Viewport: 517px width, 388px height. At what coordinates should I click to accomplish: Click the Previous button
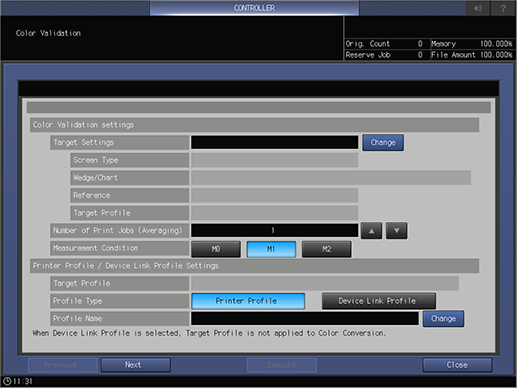(x=63, y=365)
